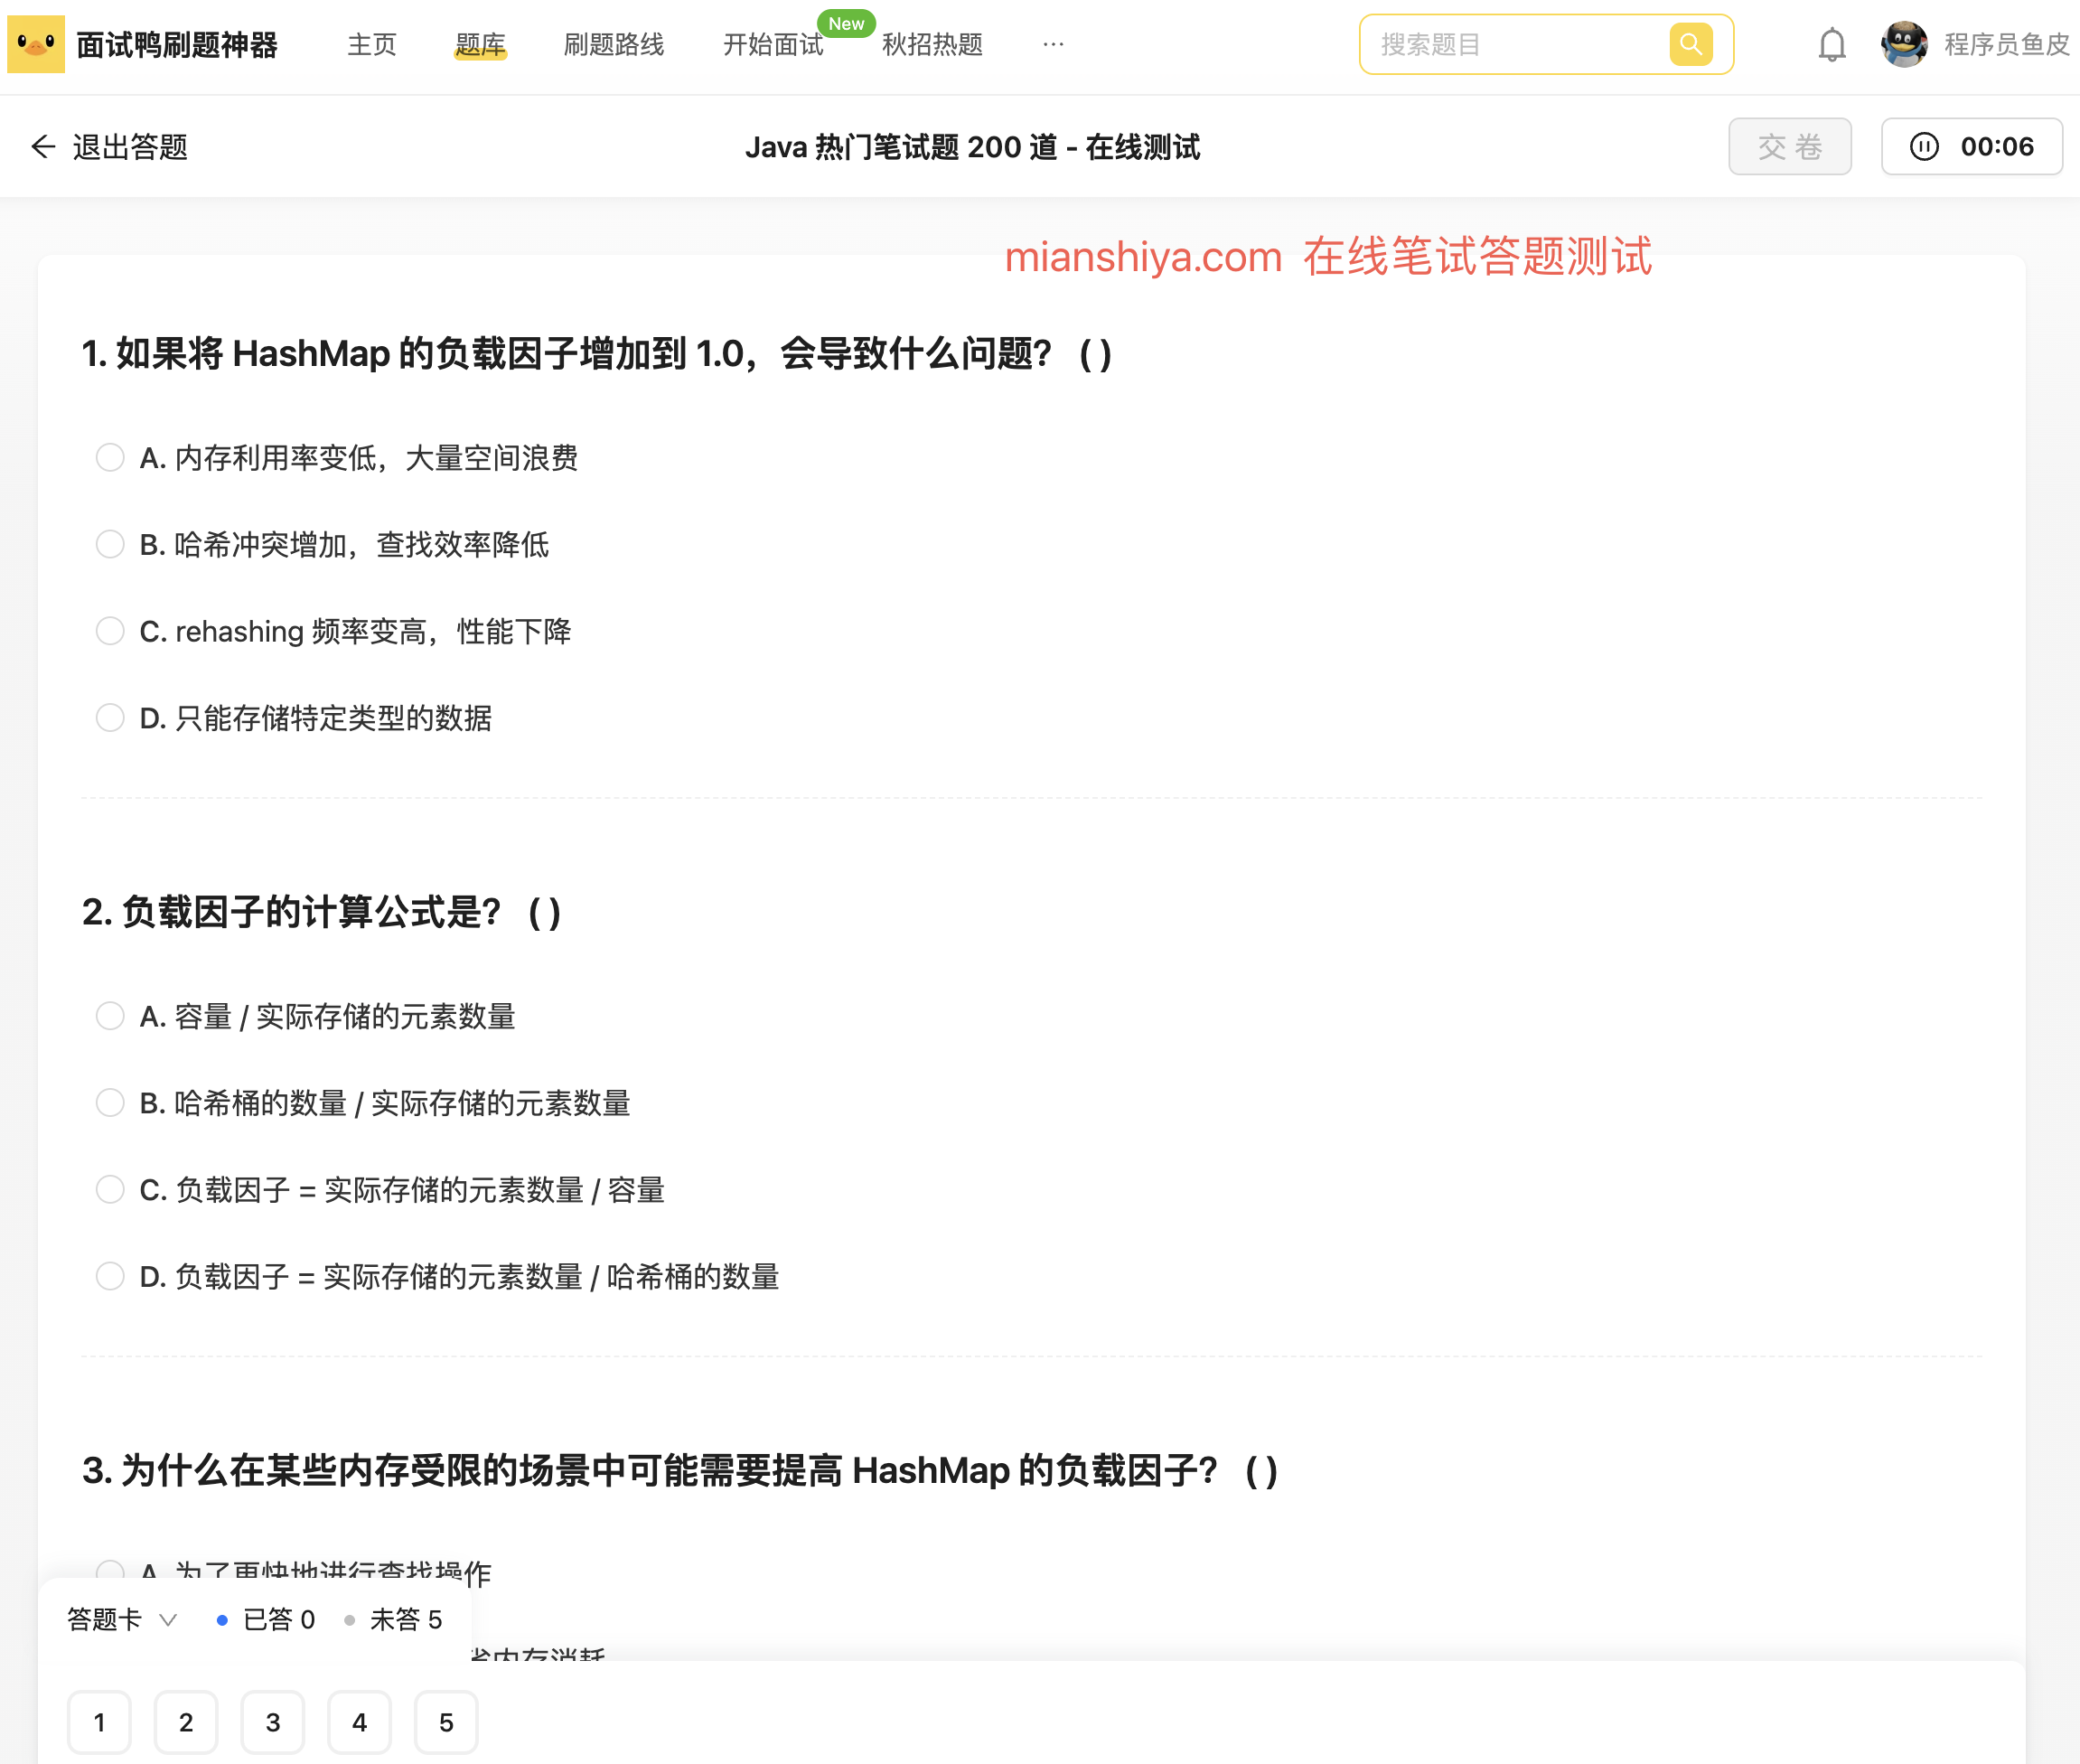
Task: Click the green New badge on 开始面试
Action: click(846, 23)
